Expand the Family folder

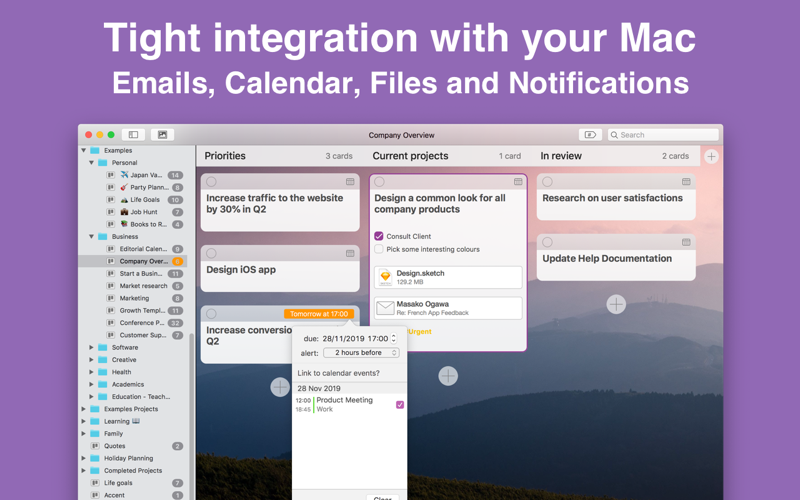(x=84, y=434)
